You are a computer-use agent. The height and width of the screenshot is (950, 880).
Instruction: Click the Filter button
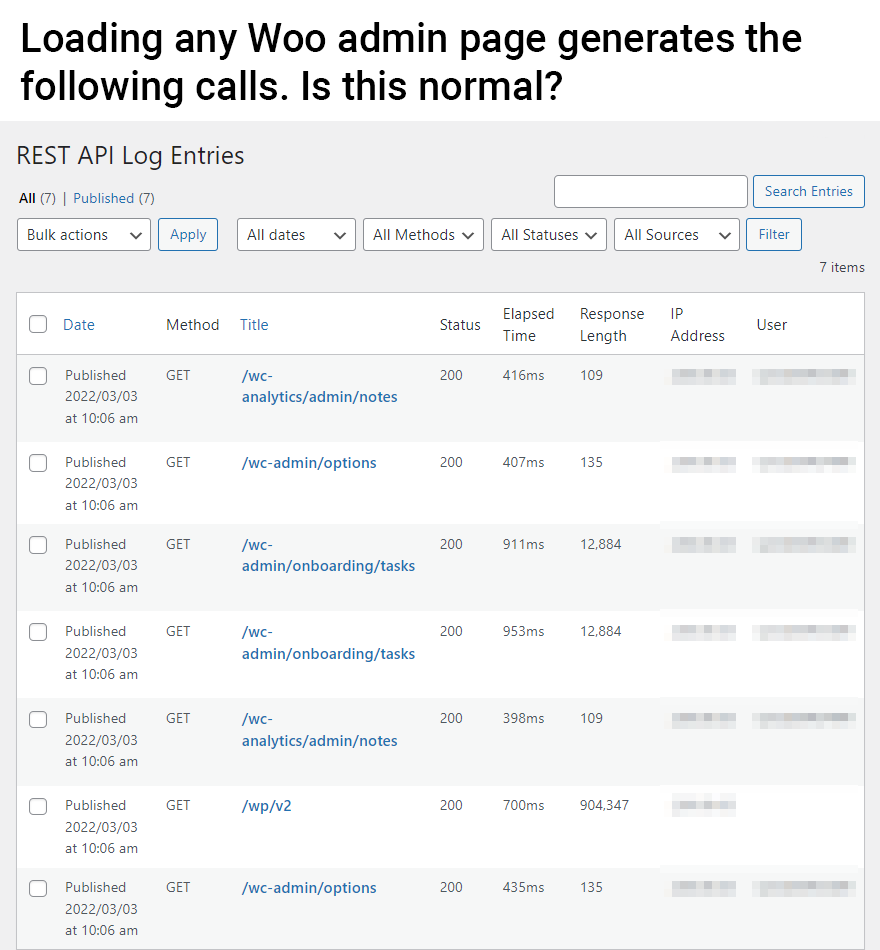coord(774,234)
